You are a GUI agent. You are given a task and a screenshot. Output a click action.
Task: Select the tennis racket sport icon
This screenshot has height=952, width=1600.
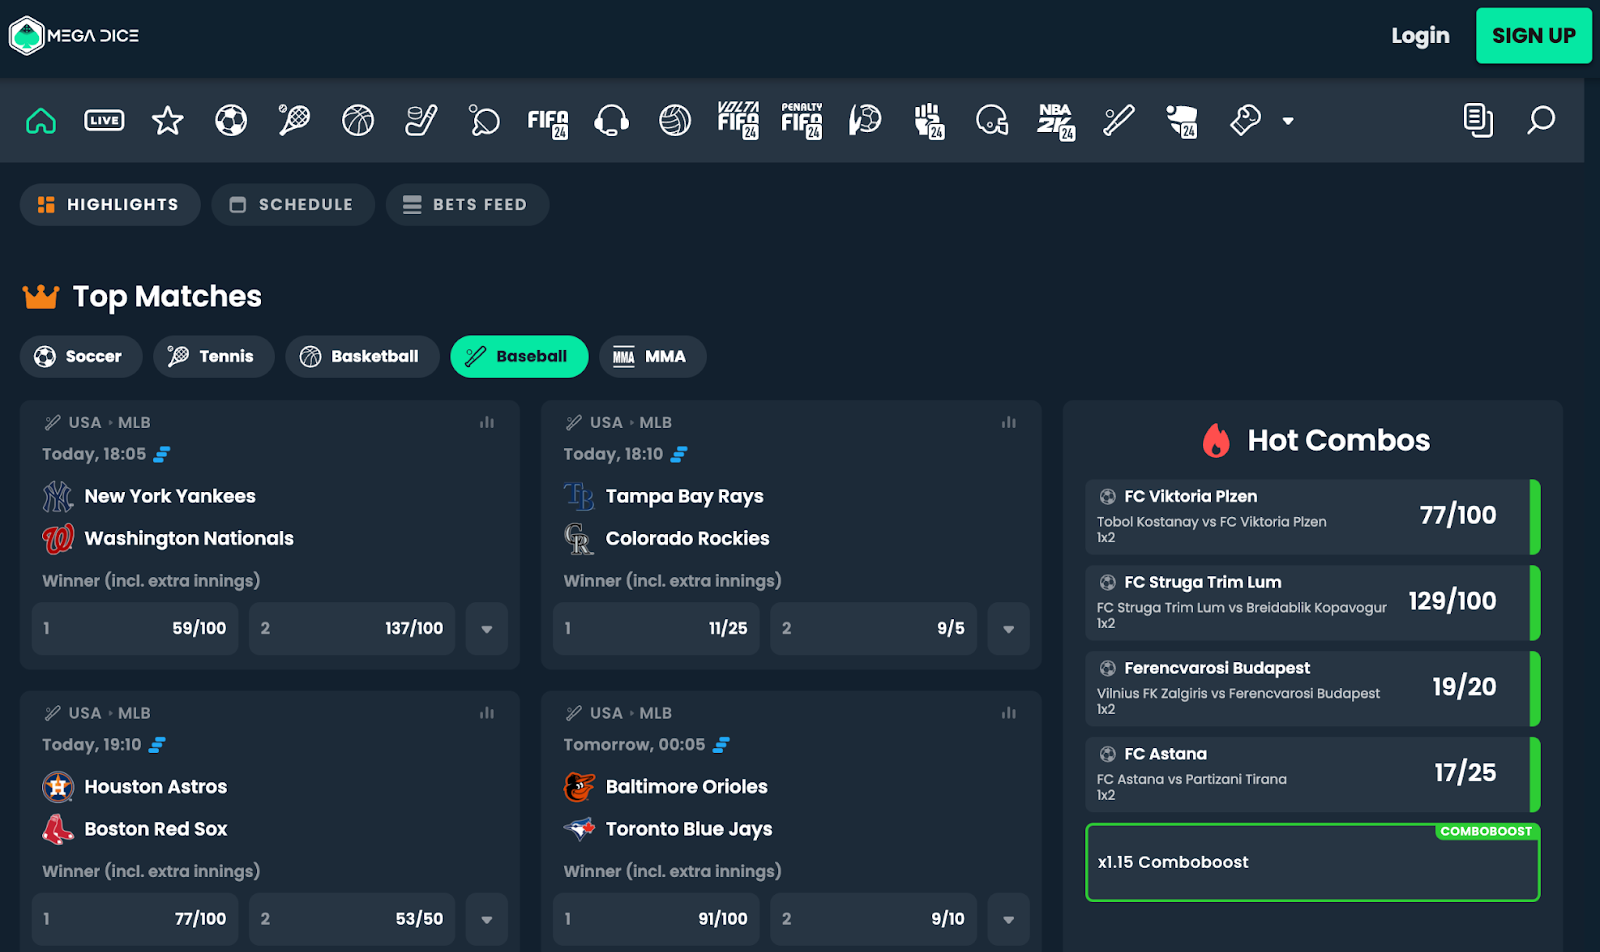(294, 121)
